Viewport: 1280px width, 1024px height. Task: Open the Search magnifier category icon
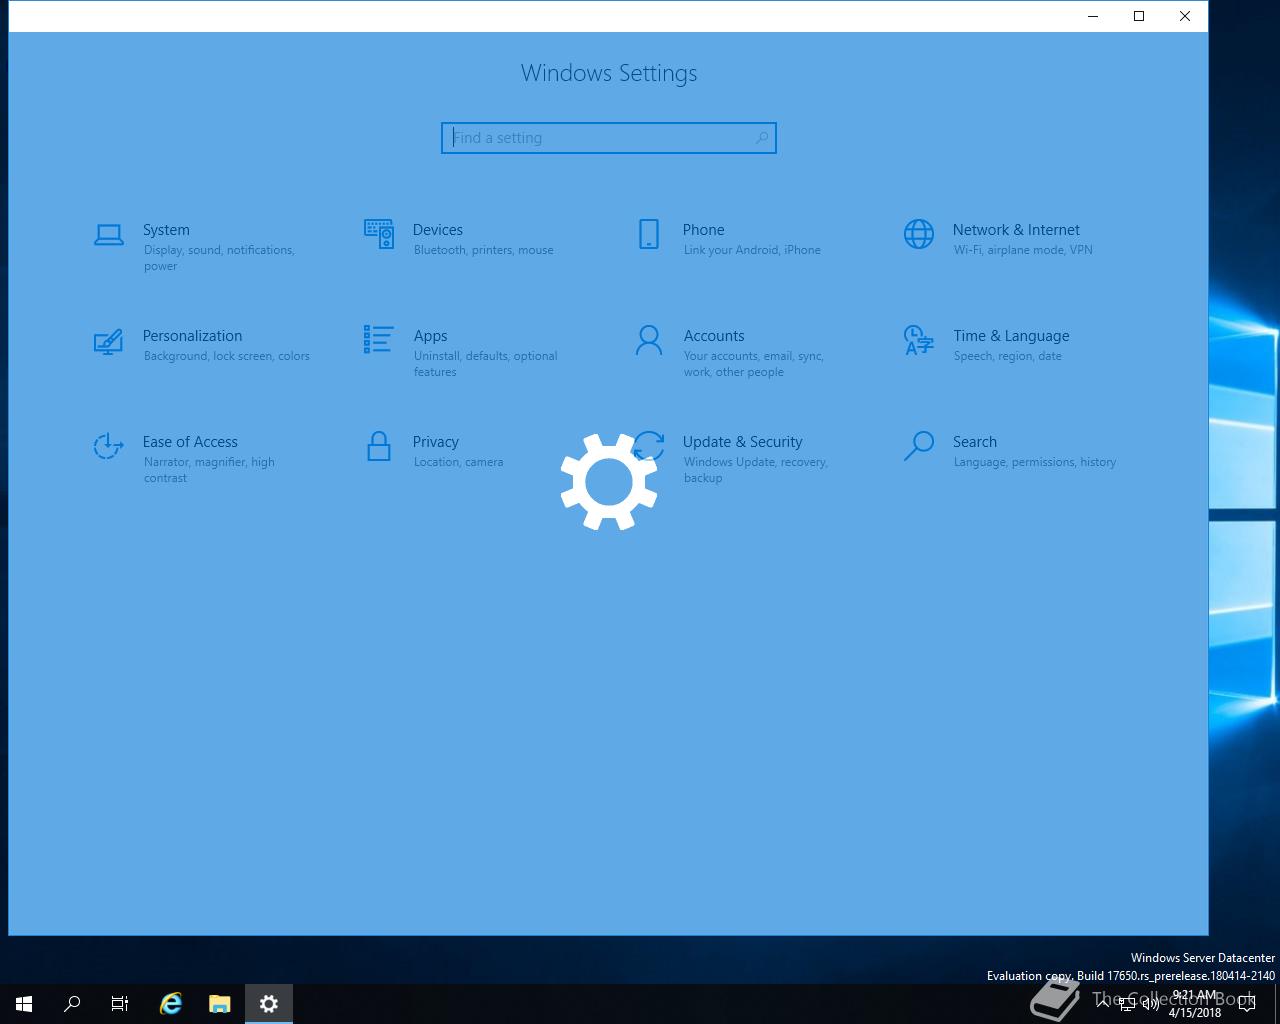pyautogui.click(x=919, y=446)
